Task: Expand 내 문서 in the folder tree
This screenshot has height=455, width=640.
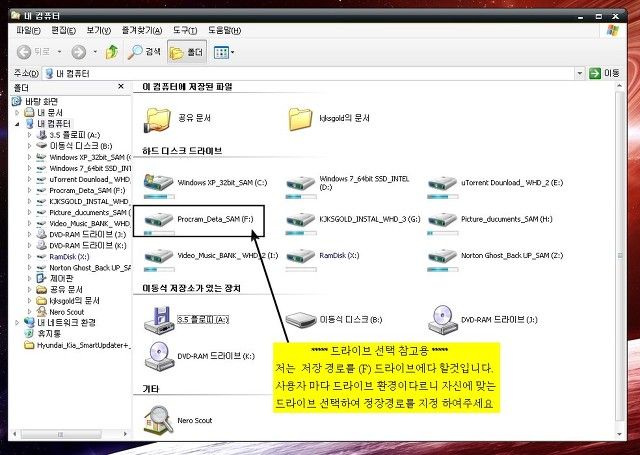Action: tap(18, 113)
